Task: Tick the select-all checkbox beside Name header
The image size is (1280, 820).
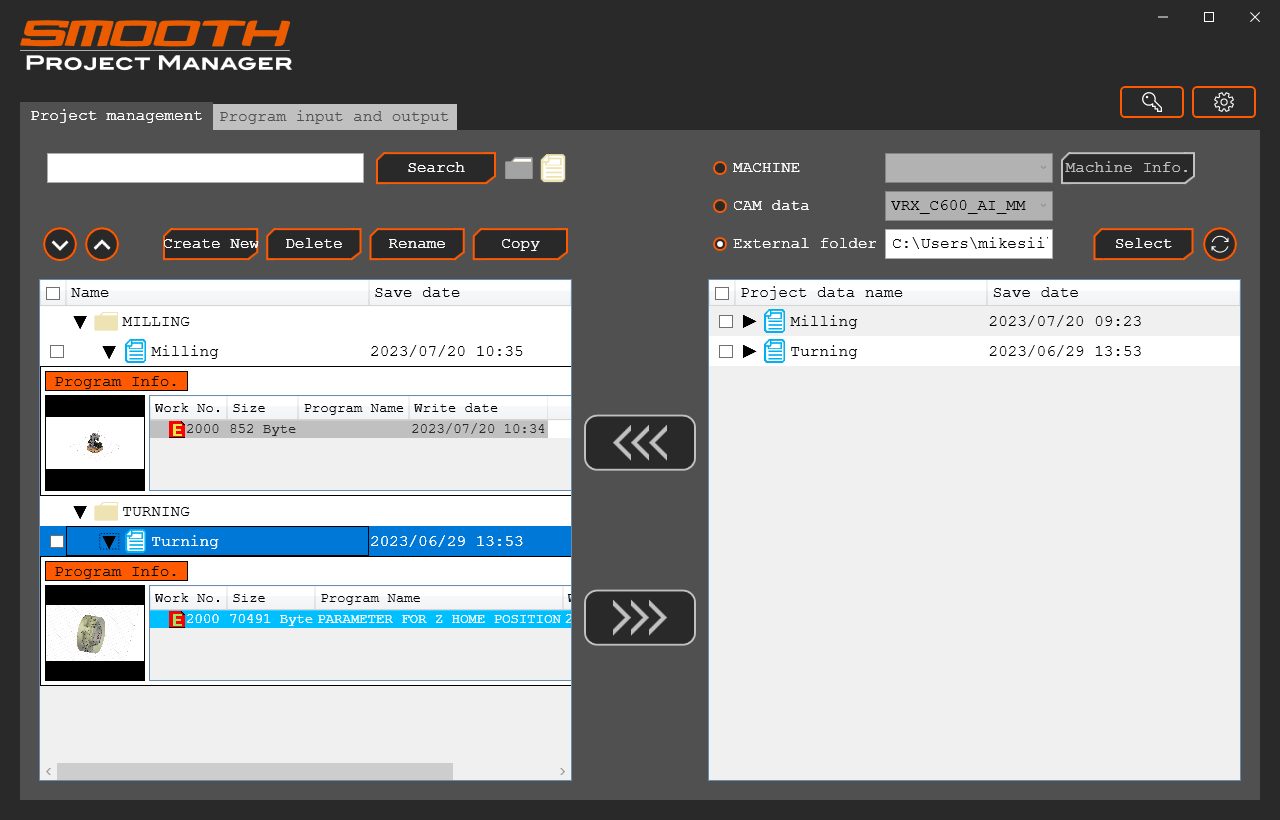Action: point(53,294)
